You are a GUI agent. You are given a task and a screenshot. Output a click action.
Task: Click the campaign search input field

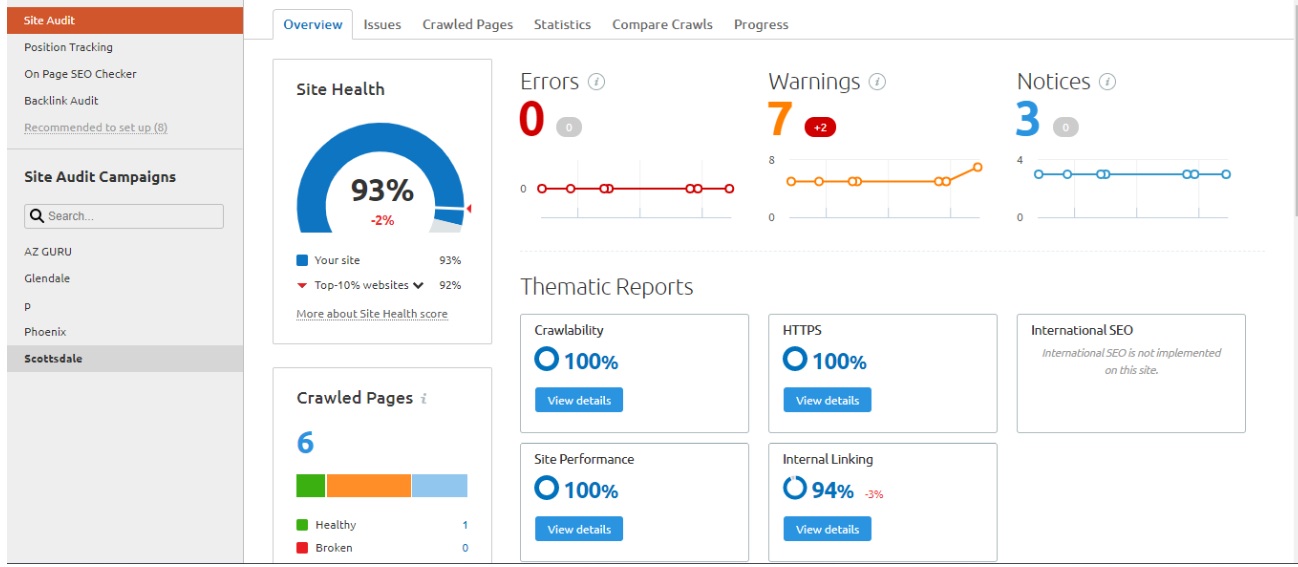tap(130, 216)
